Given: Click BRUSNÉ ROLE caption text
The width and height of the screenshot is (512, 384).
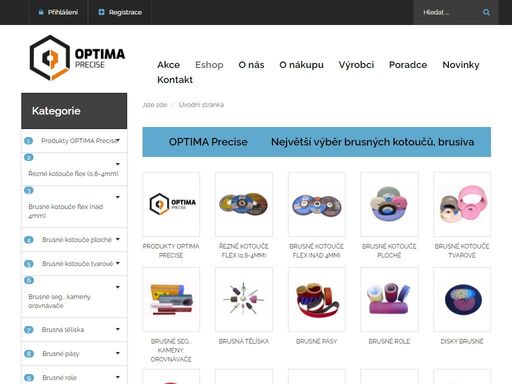Looking at the screenshot, I should point(389,341).
